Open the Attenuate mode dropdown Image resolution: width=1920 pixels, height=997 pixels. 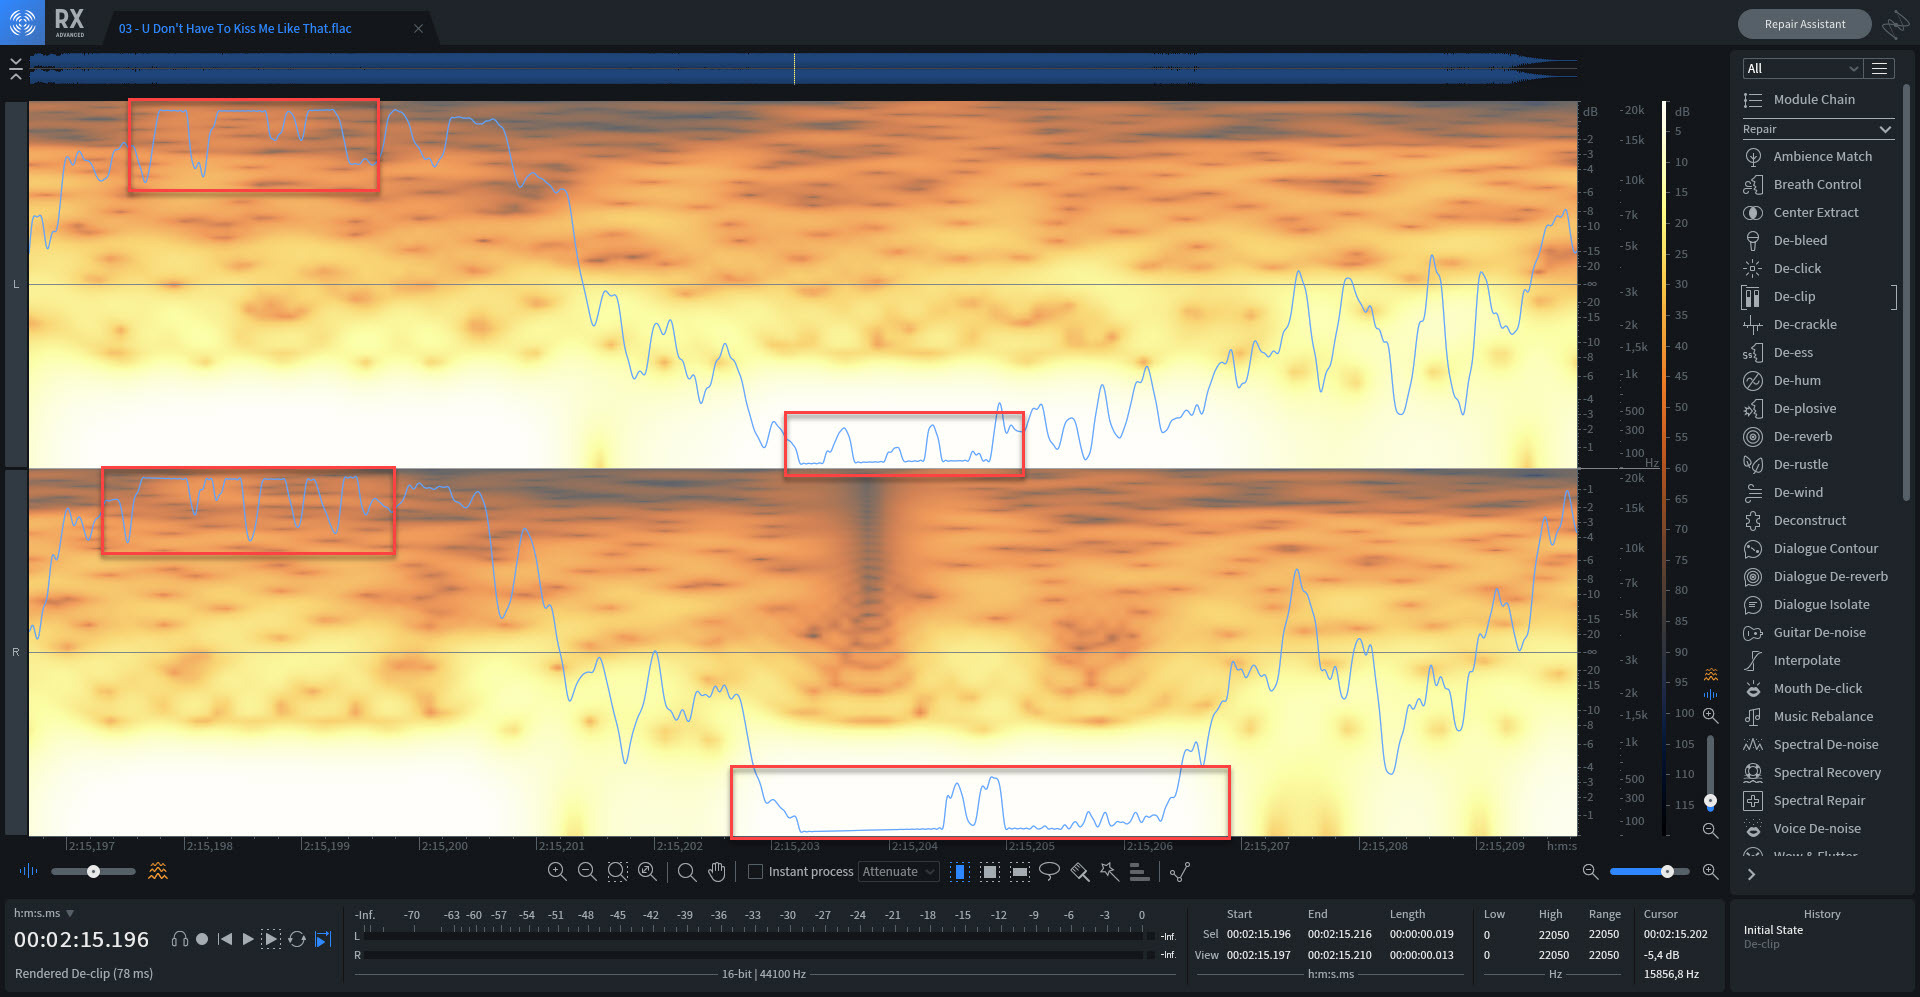pyautogui.click(x=898, y=872)
